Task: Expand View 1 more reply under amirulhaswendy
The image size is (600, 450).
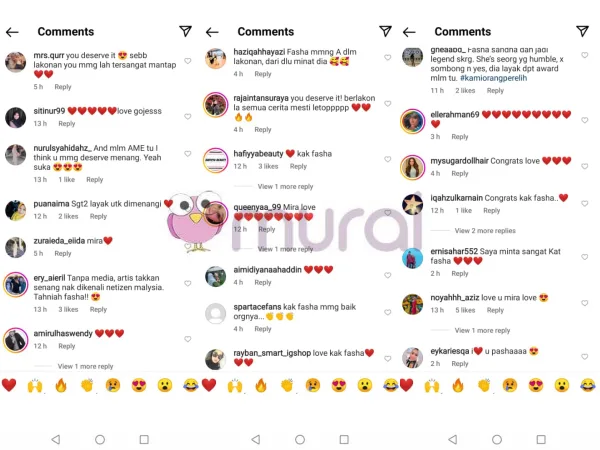Action: point(85,366)
